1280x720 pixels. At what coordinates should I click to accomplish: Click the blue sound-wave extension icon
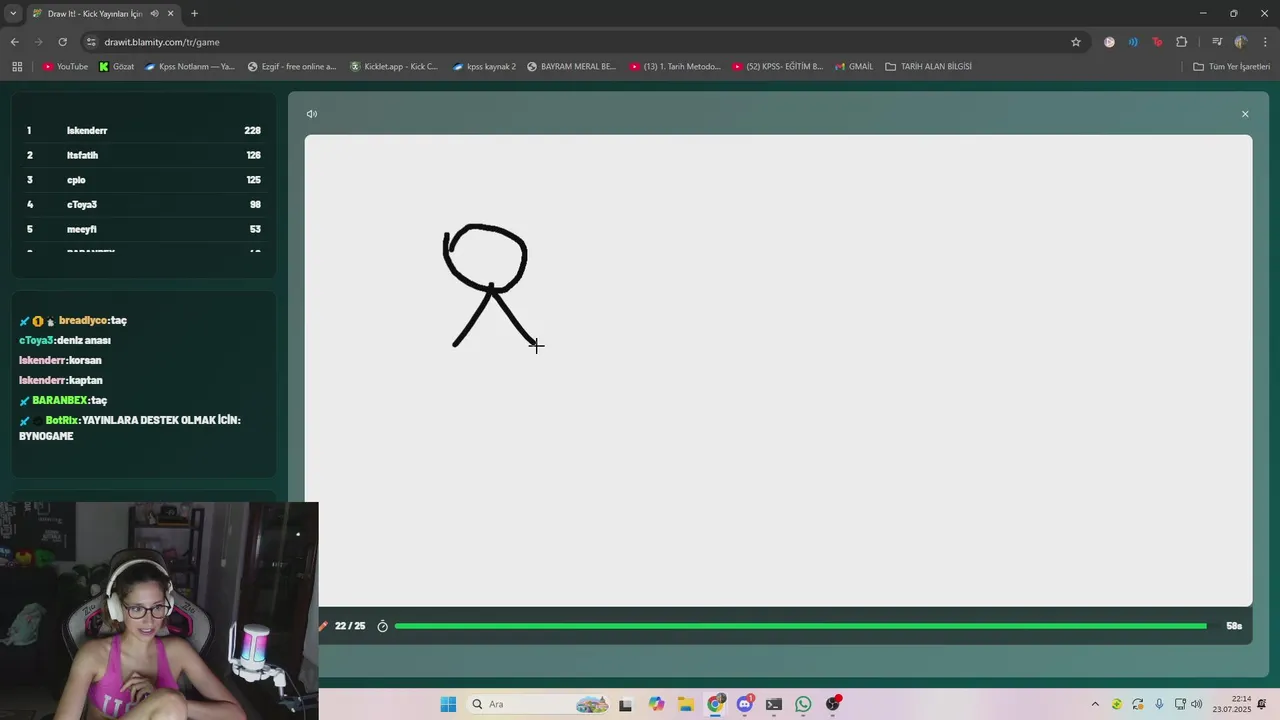[1133, 42]
